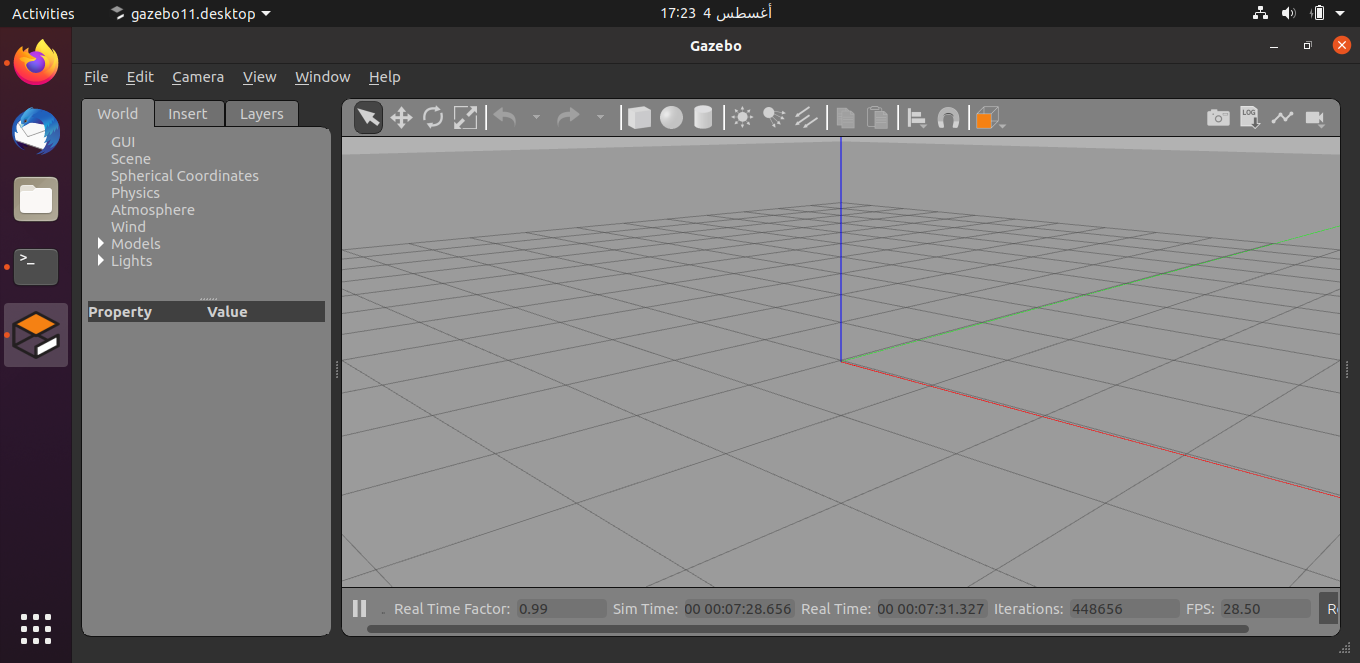Screen dimensions: 1360x663
Task: Insert a box shape
Action: pos(639,118)
